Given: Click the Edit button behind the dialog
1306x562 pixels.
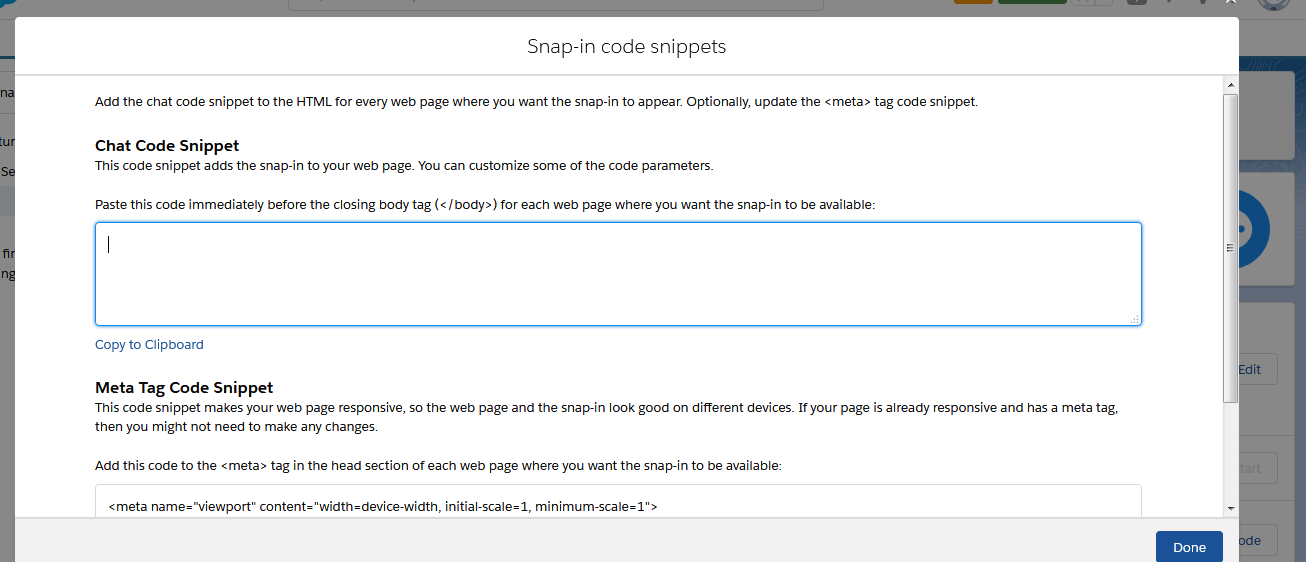Looking at the screenshot, I should [1251, 369].
